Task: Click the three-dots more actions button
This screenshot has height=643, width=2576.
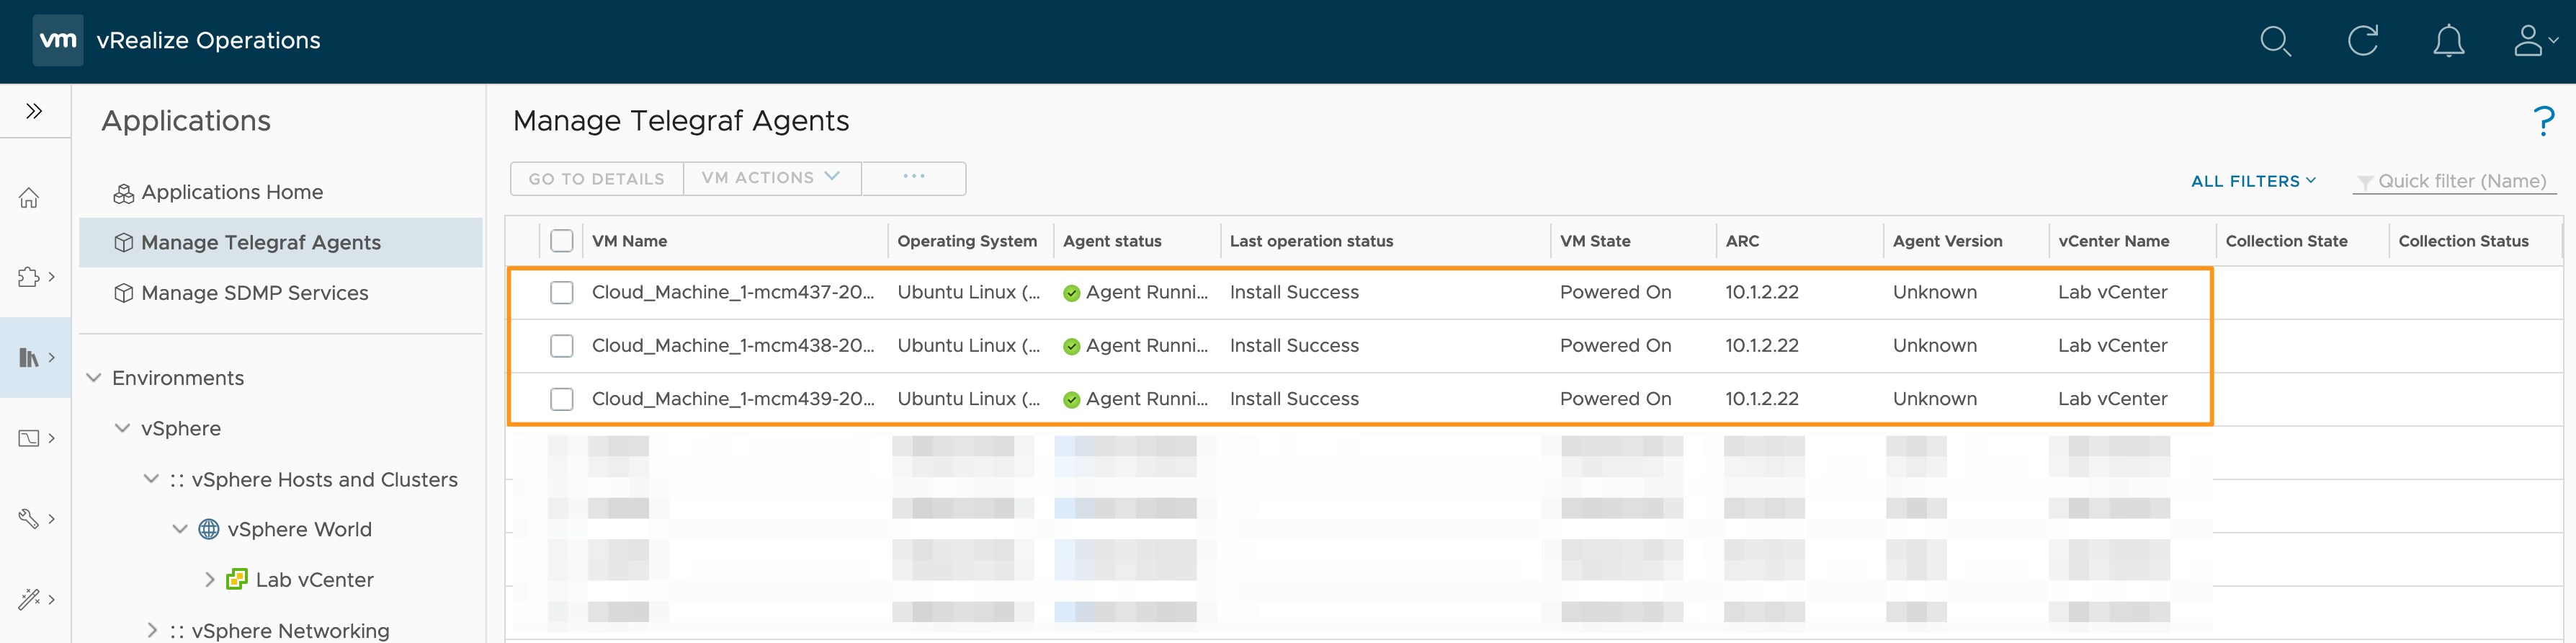Action: click(914, 178)
